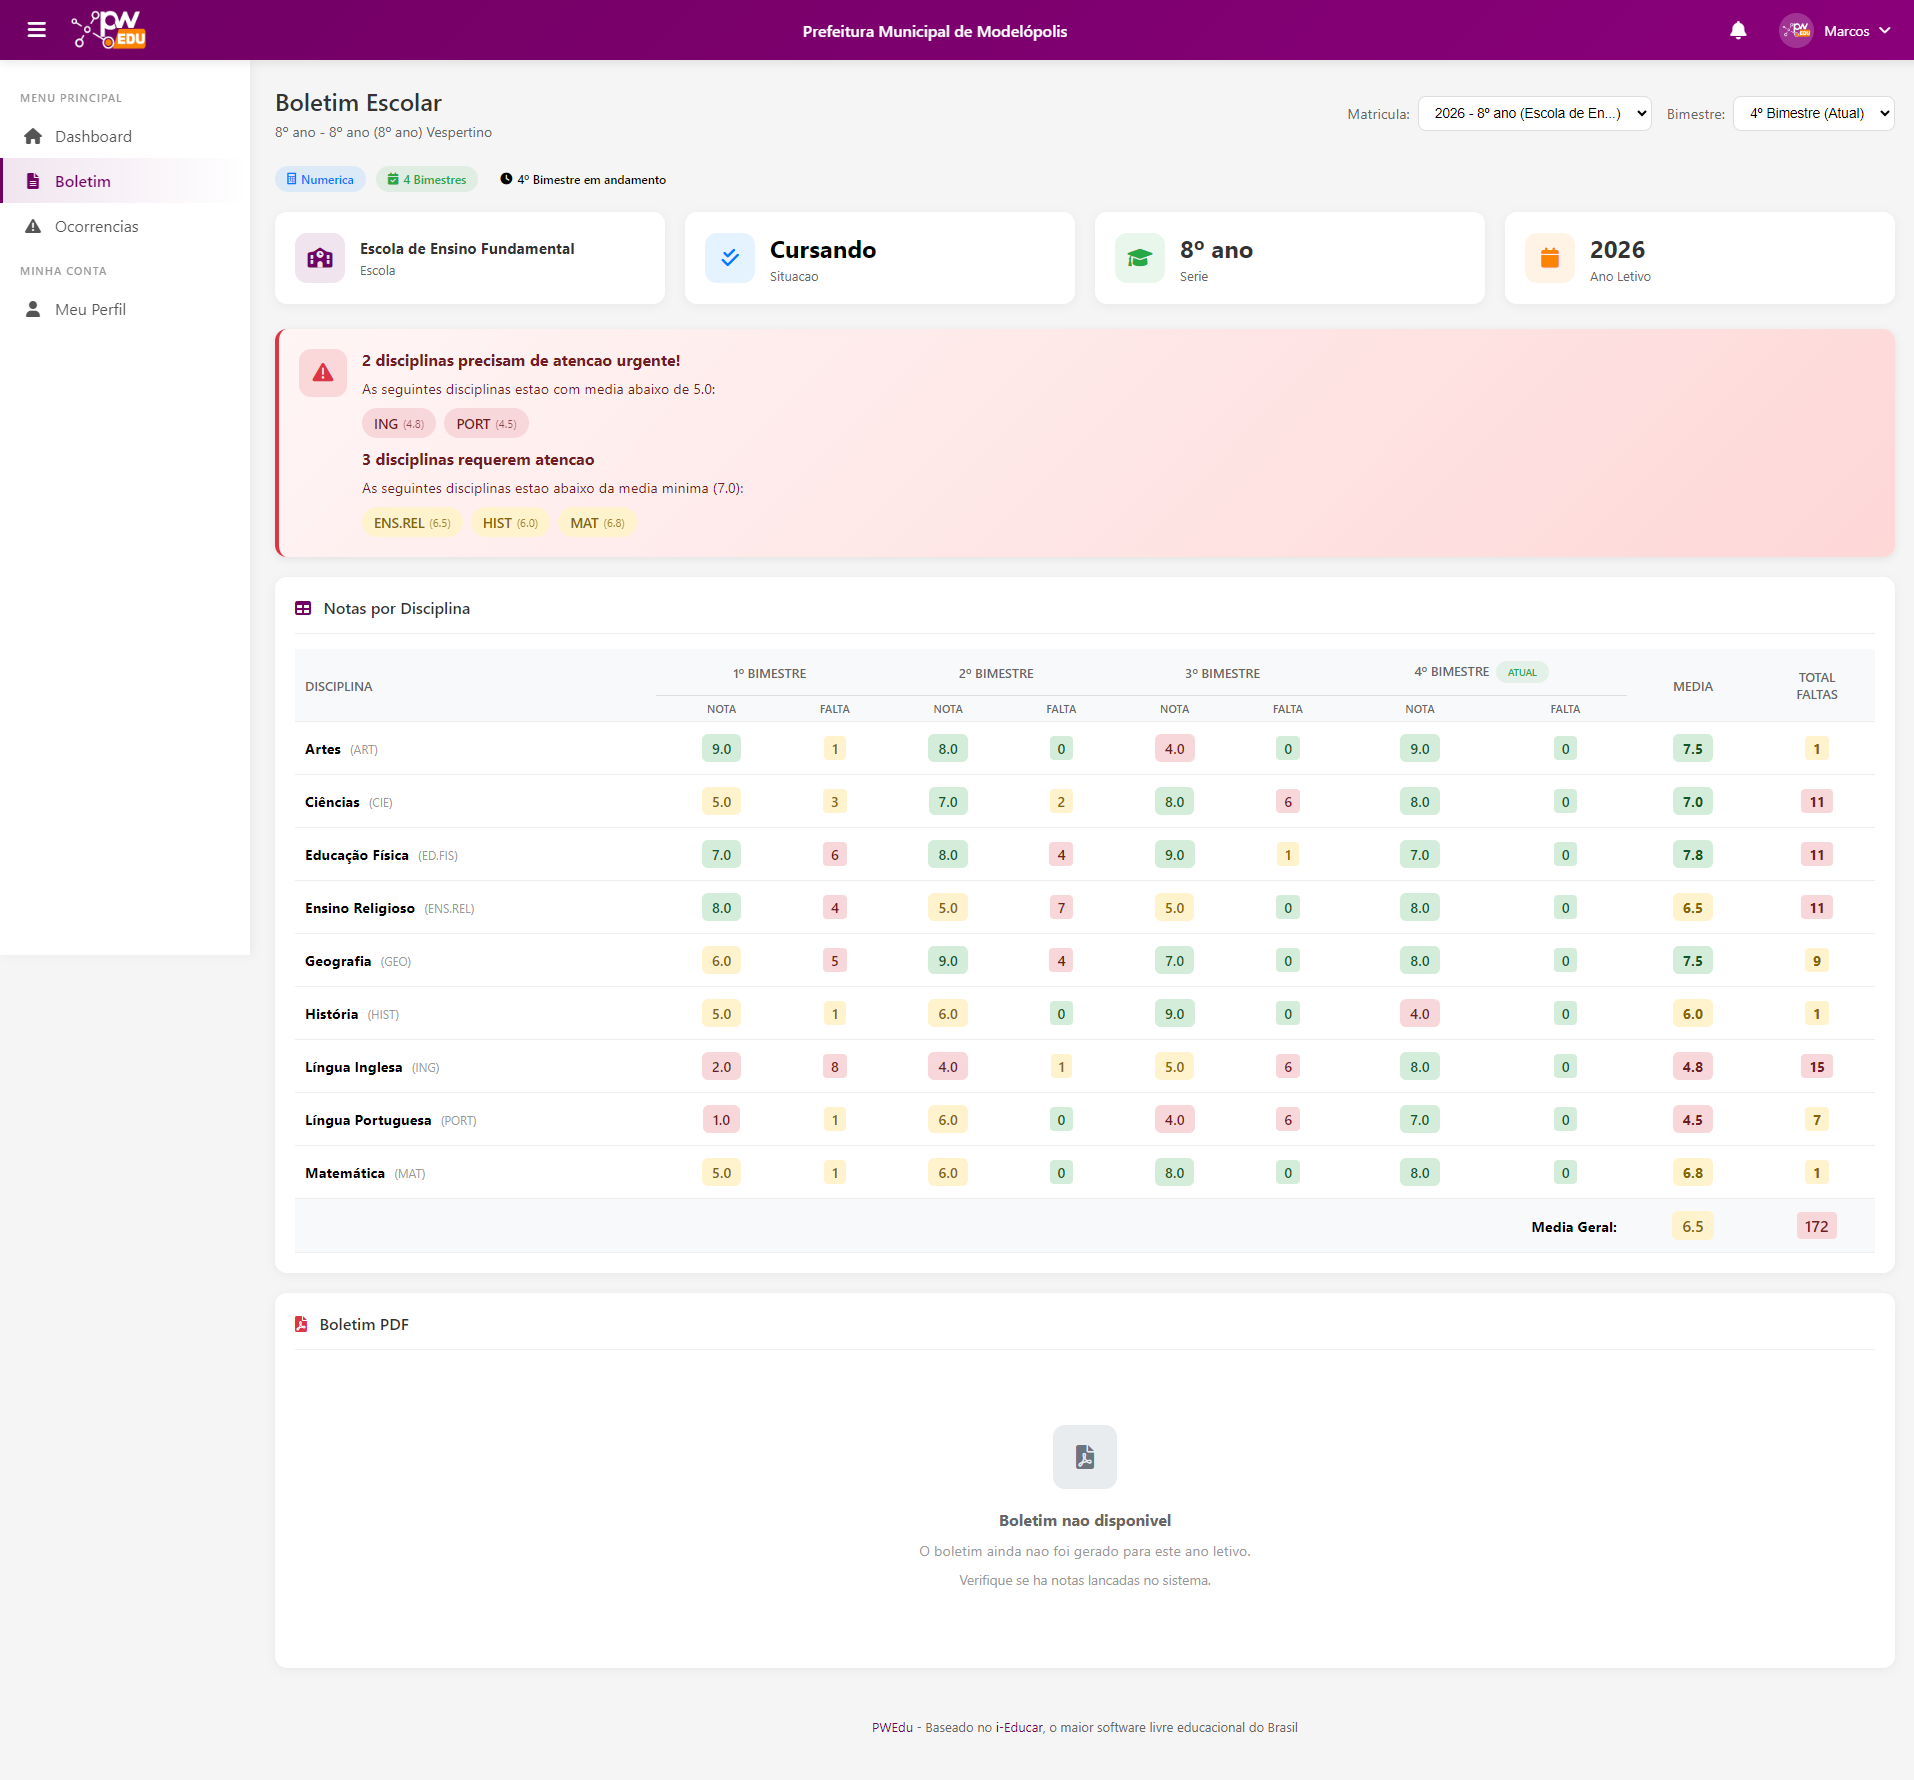Image resolution: width=1914 pixels, height=1780 pixels.
Task: Click the i-Educar footer link
Action: coord(1019,1727)
